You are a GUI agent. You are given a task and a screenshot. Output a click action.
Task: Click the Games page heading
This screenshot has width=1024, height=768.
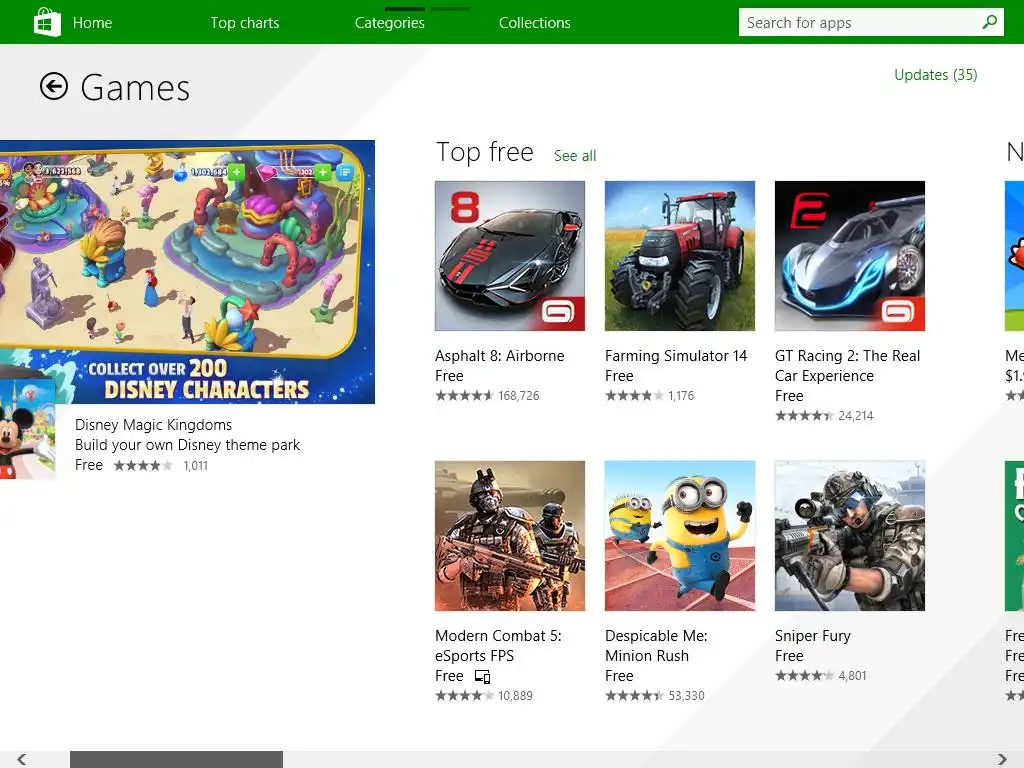coord(135,88)
